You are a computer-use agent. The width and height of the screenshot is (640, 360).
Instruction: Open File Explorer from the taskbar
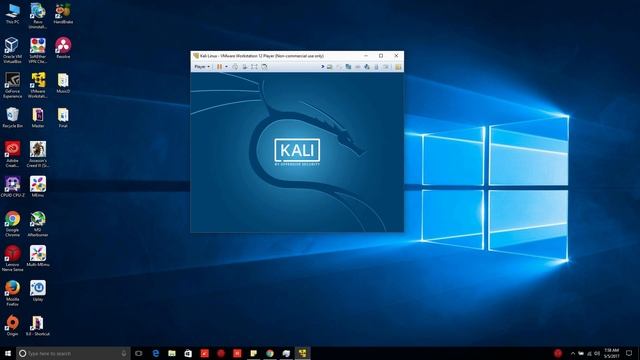coord(172,353)
